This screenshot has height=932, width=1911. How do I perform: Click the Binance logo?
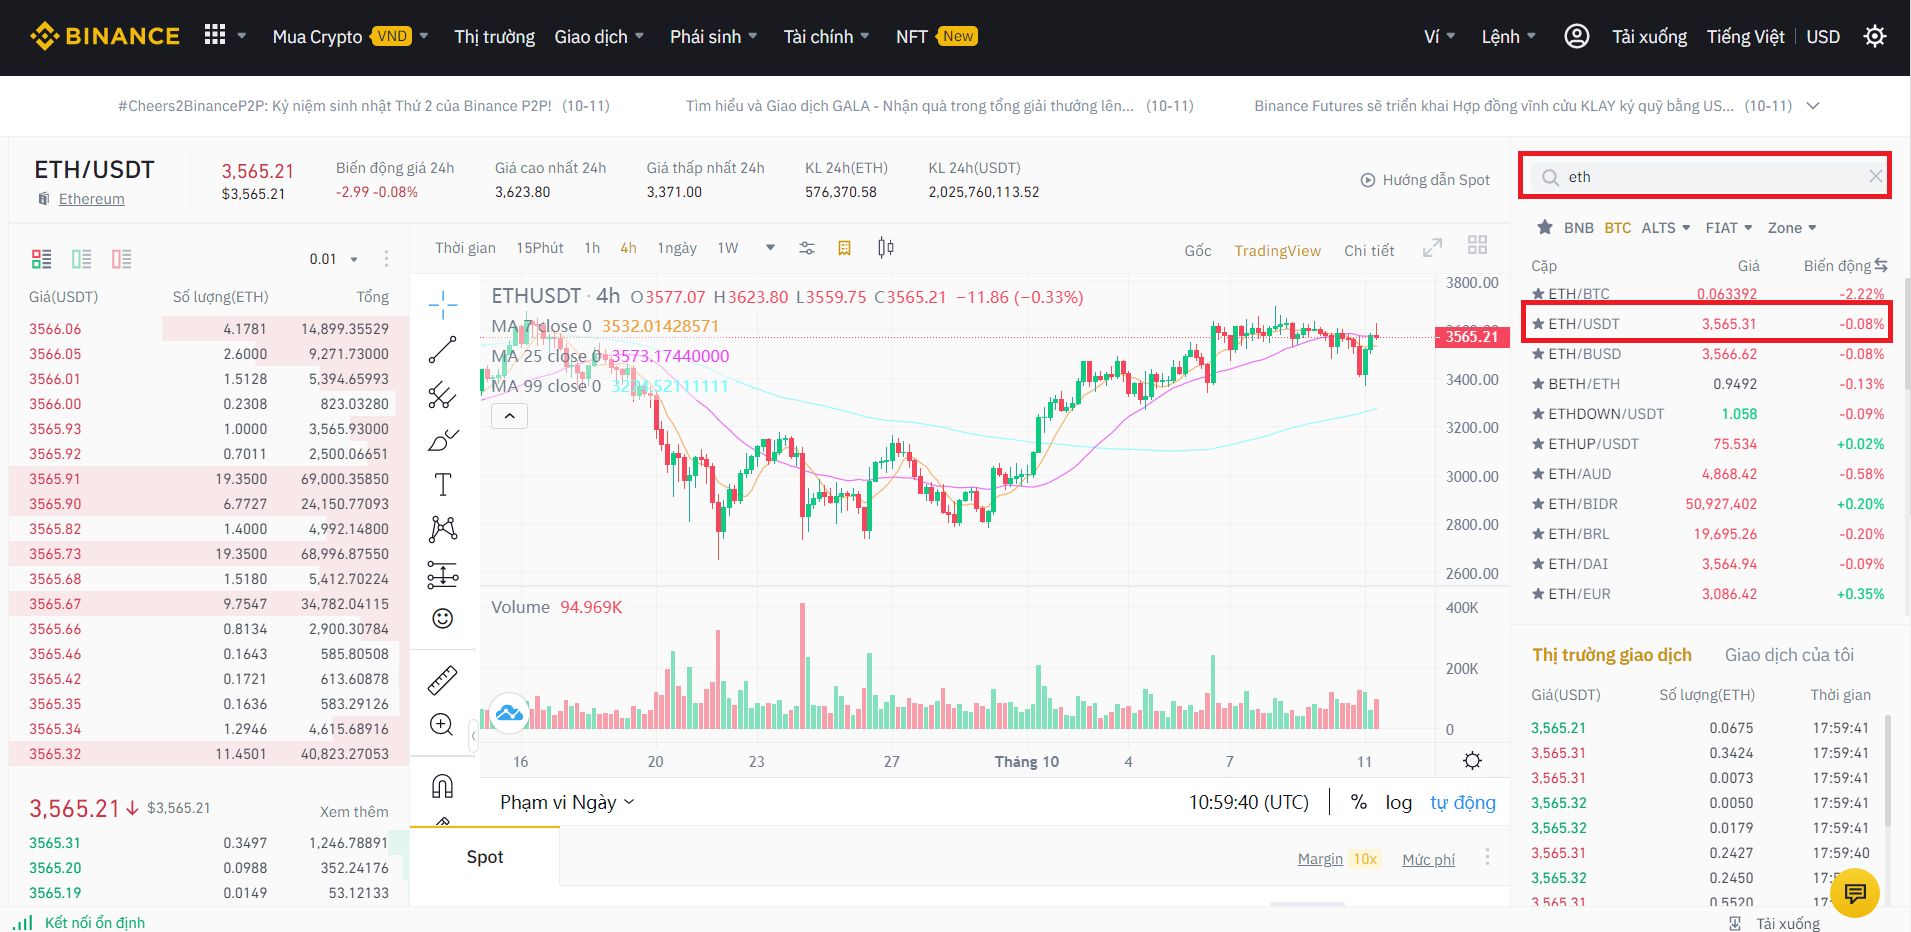pos(105,36)
